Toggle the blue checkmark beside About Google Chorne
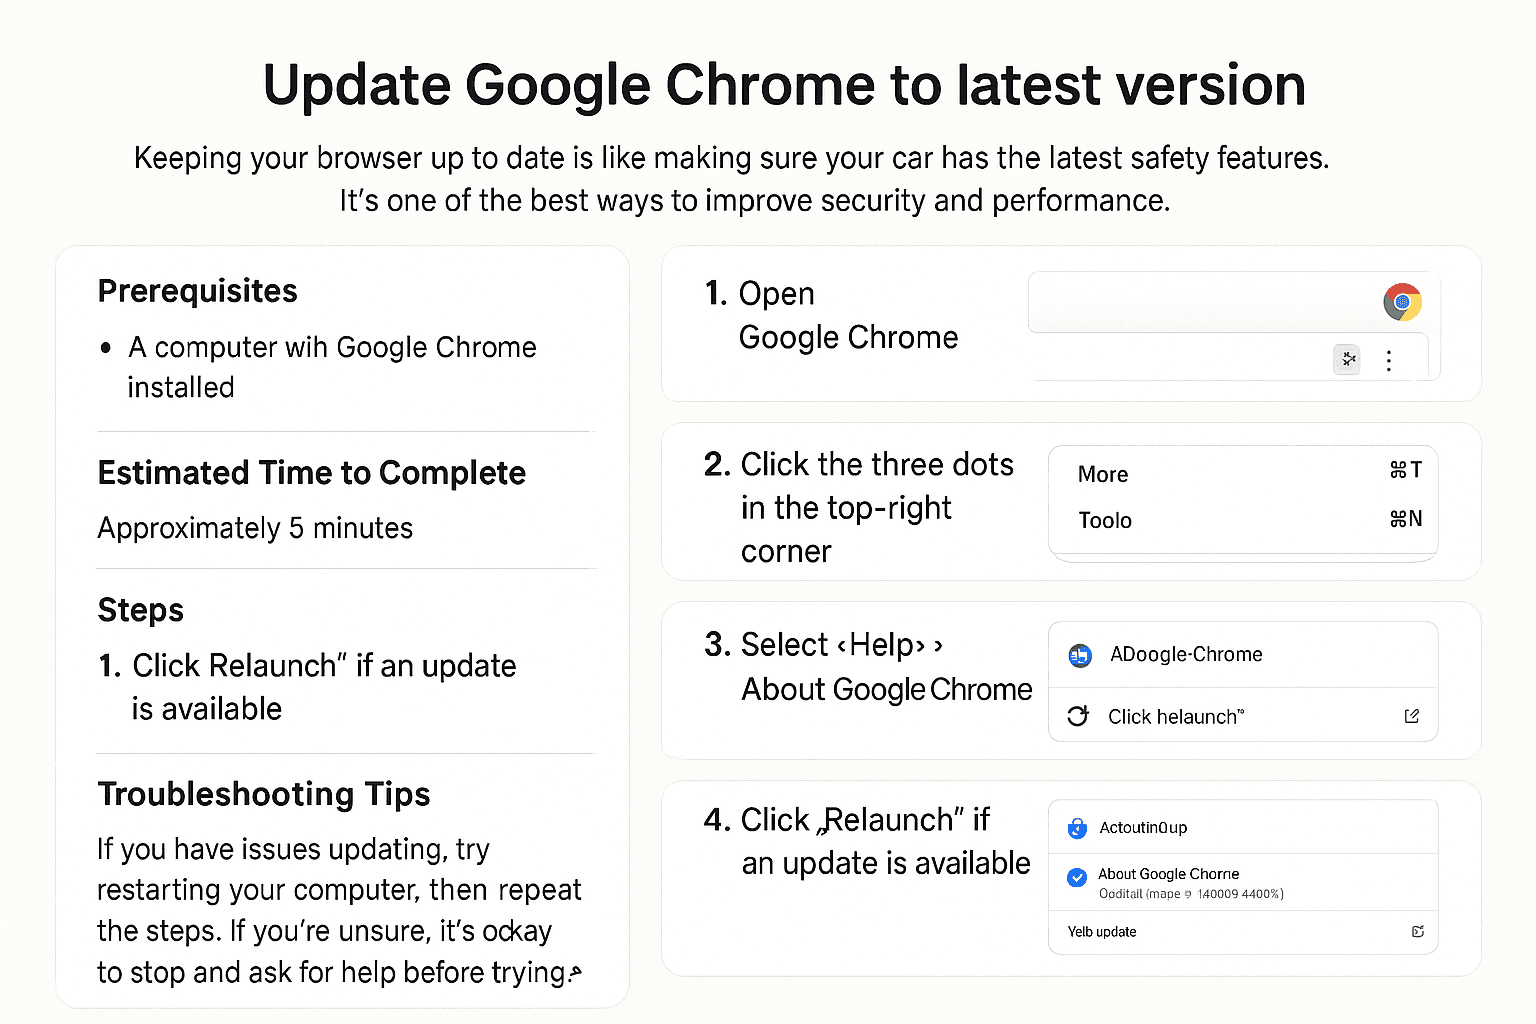 [1077, 878]
